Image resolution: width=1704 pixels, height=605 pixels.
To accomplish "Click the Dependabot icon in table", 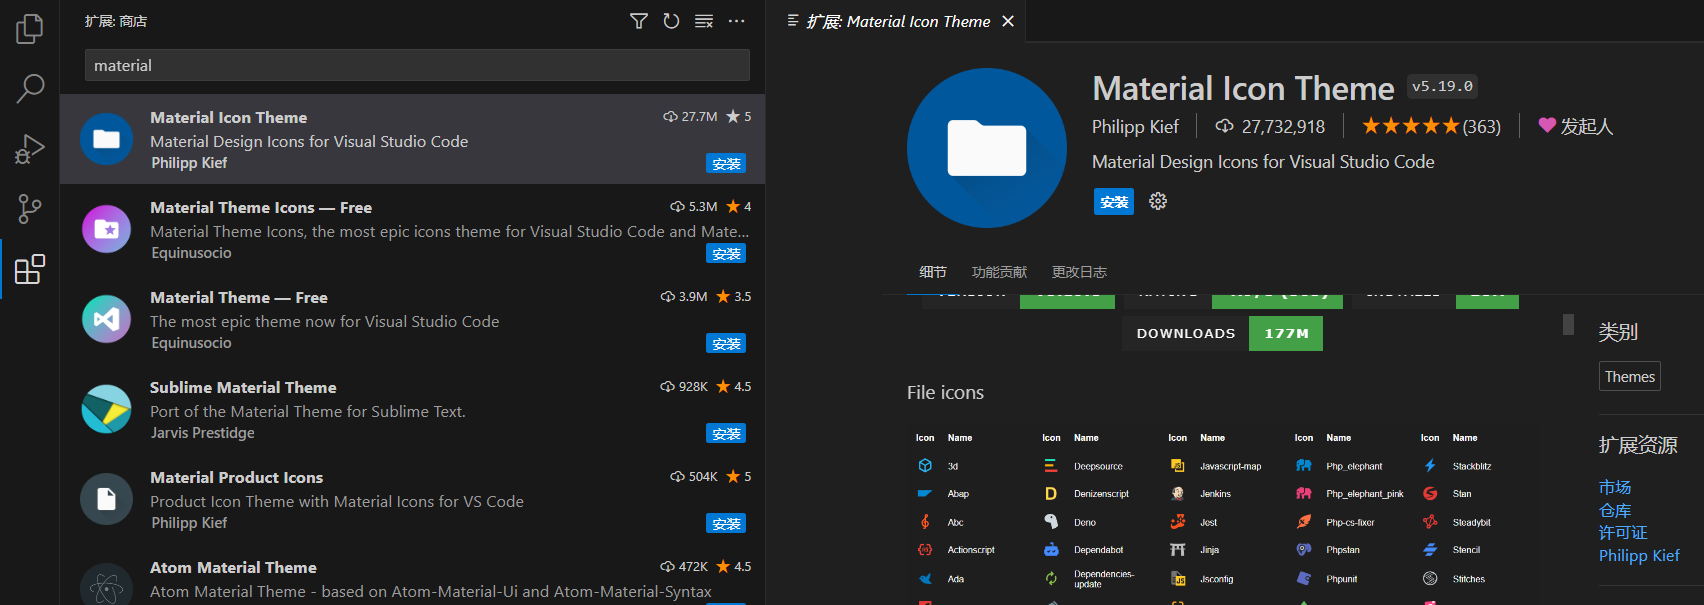I will tap(1051, 550).
